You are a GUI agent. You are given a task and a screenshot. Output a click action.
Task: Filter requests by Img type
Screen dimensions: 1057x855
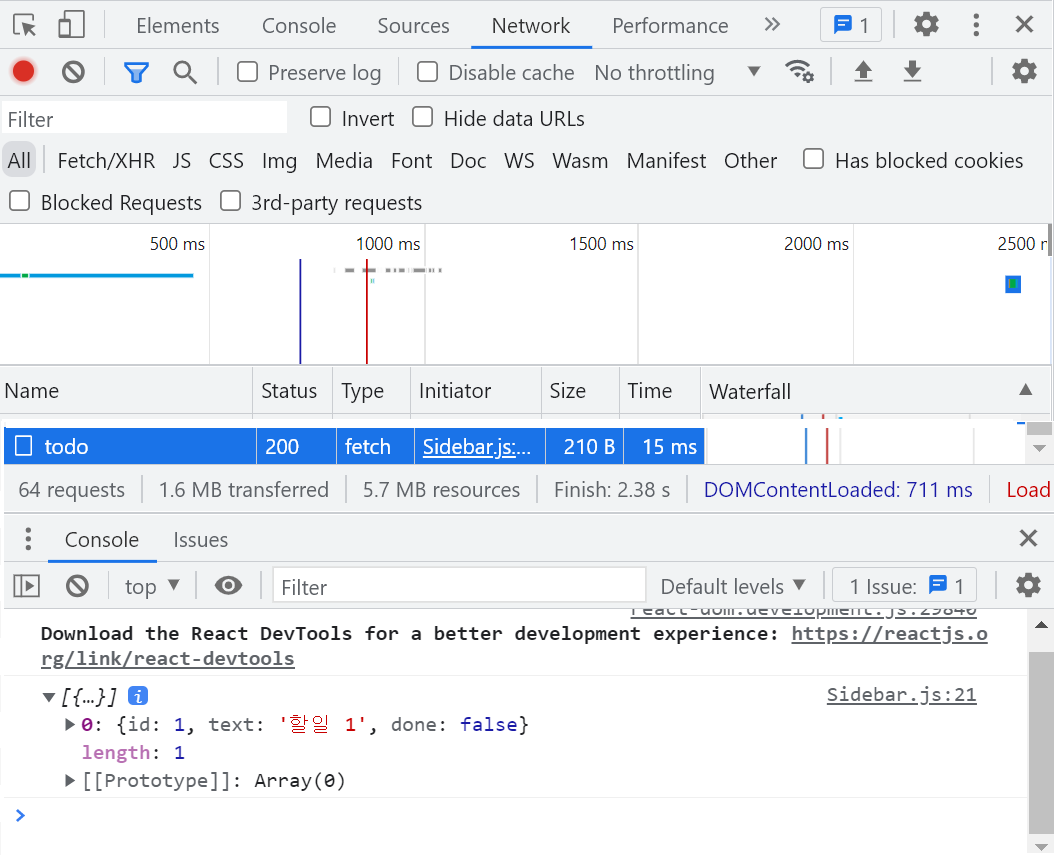pos(279,160)
